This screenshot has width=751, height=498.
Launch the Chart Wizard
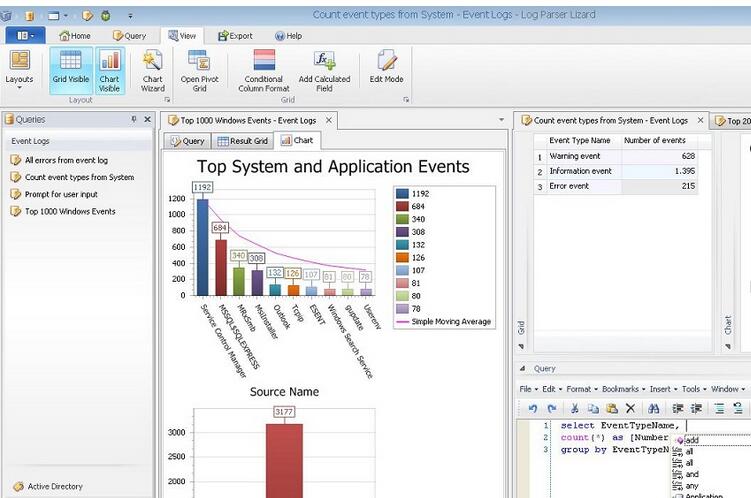[153, 70]
